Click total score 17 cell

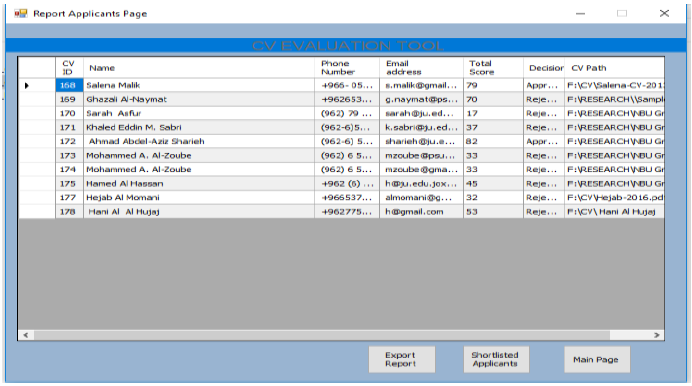pos(493,113)
